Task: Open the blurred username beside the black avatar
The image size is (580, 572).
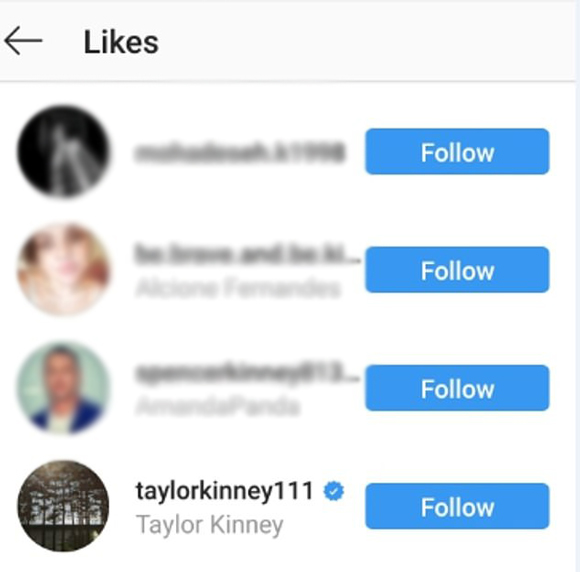Action: pos(240,152)
